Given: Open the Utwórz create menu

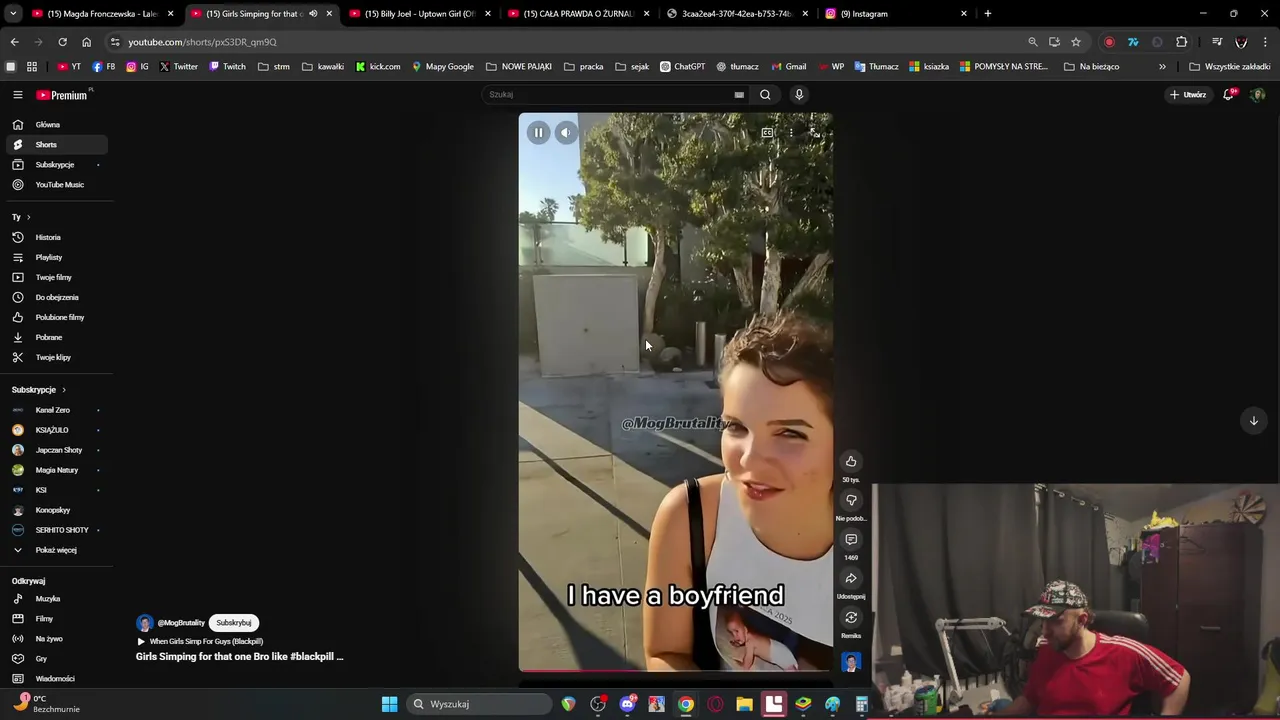Looking at the screenshot, I should [x=1188, y=94].
